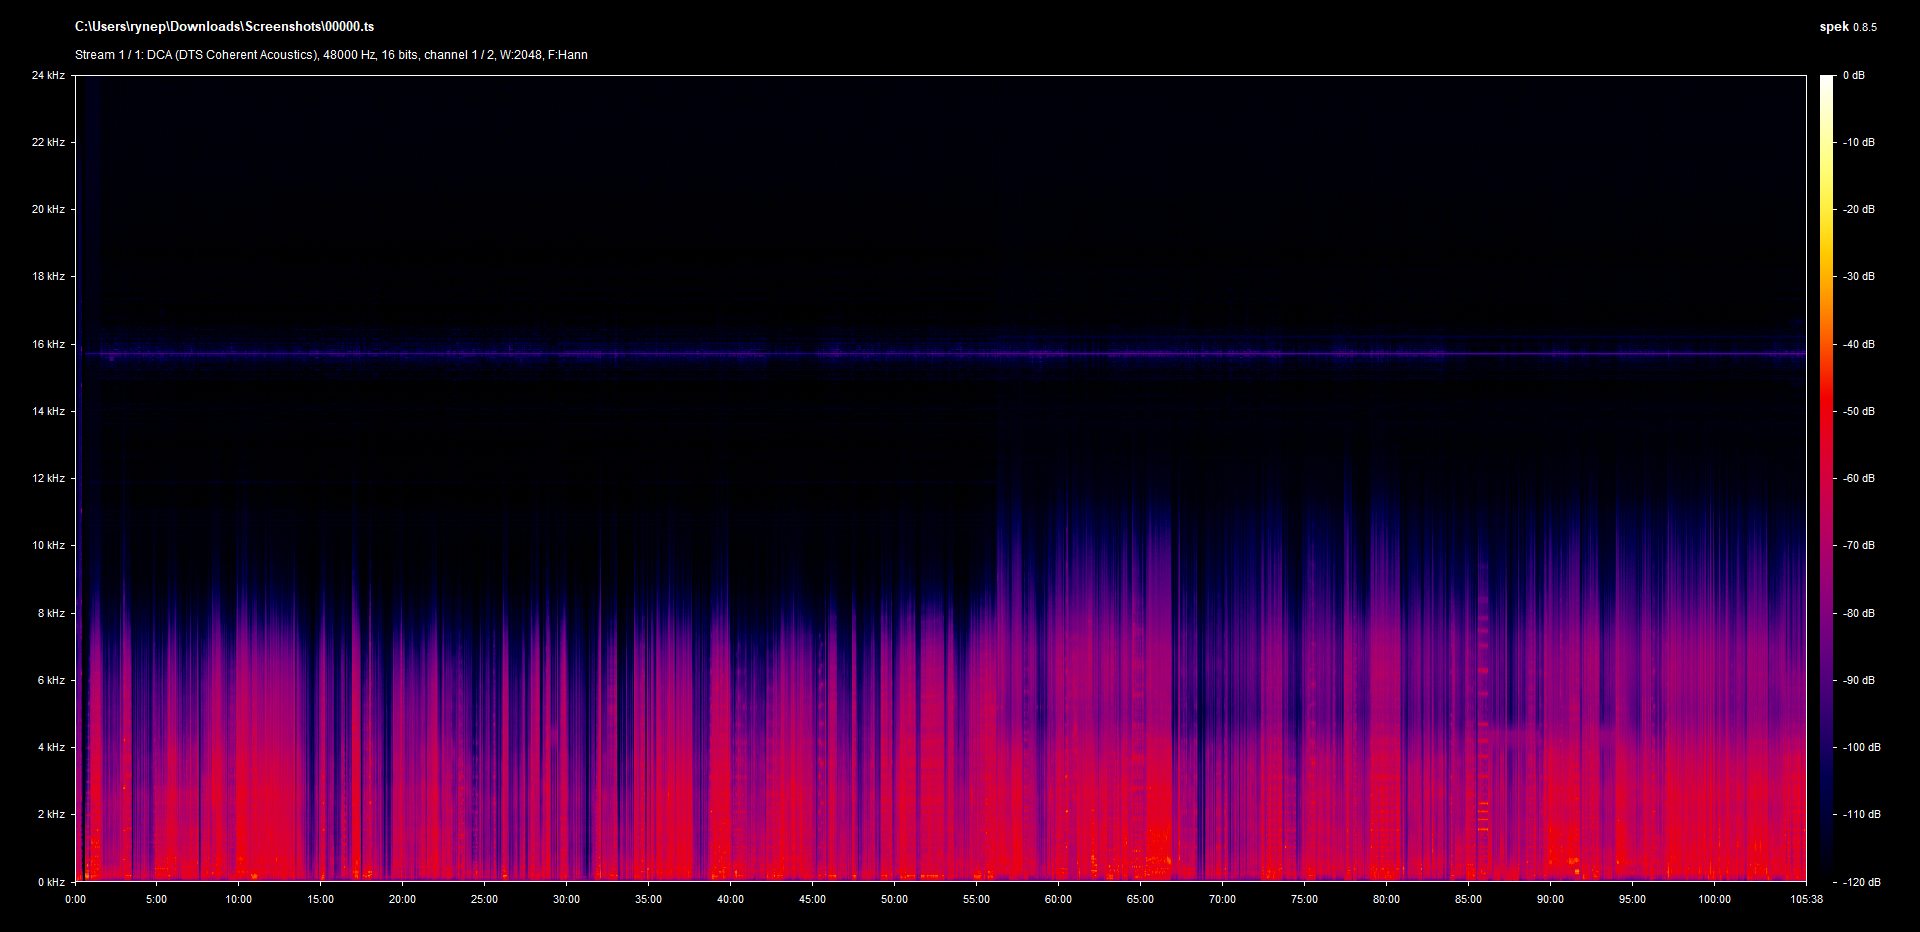Click the DCA stream info line
1920x932 pixels.
pyautogui.click(x=331, y=55)
